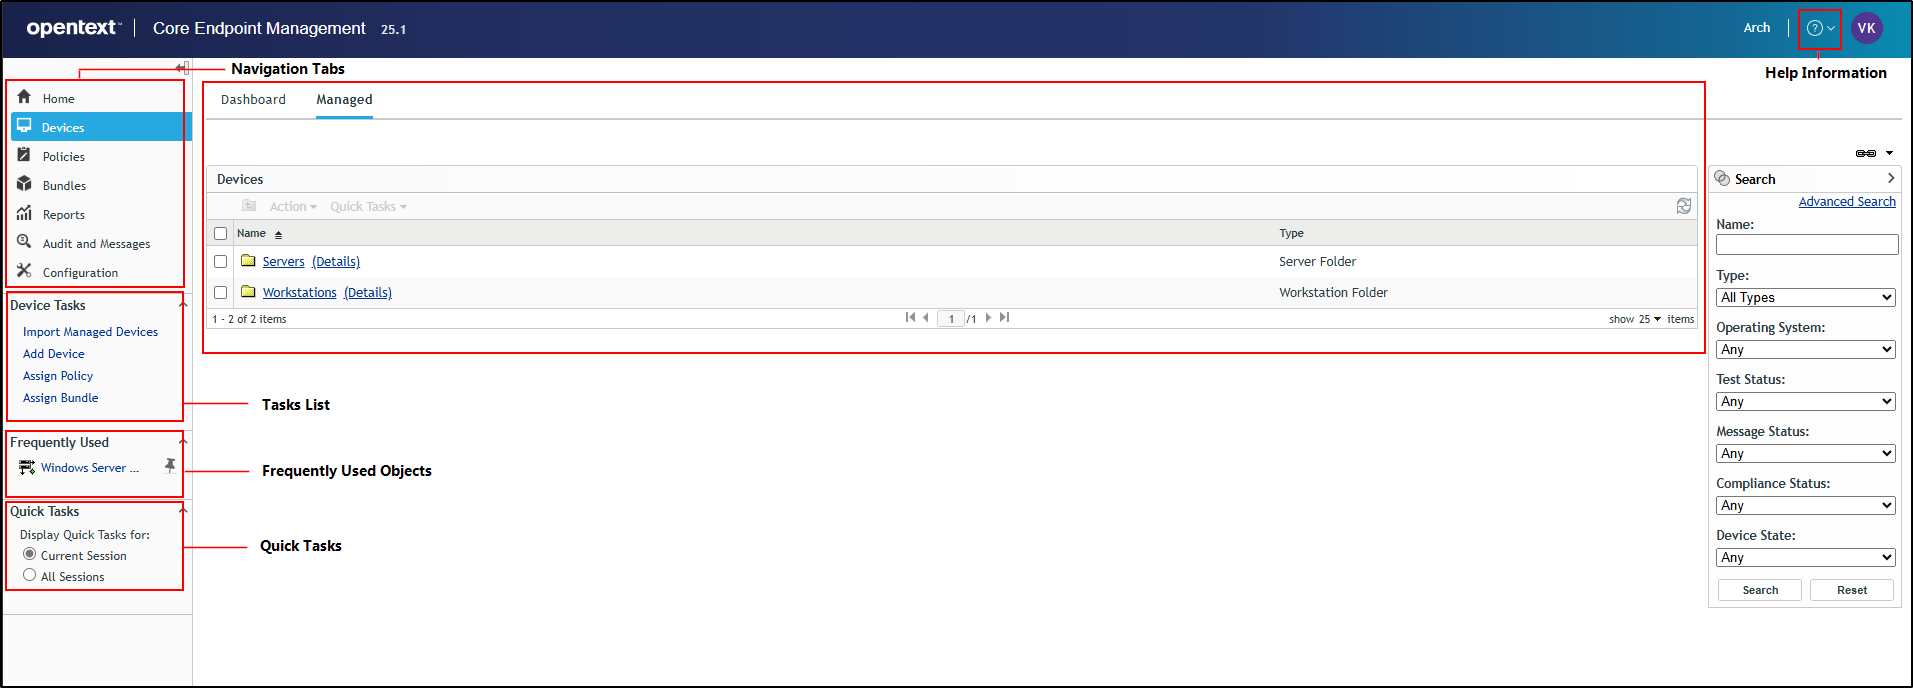Viewport: 1913px width, 688px height.
Task: Check the Workstations row checkbox
Action: pyautogui.click(x=221, y=292)
